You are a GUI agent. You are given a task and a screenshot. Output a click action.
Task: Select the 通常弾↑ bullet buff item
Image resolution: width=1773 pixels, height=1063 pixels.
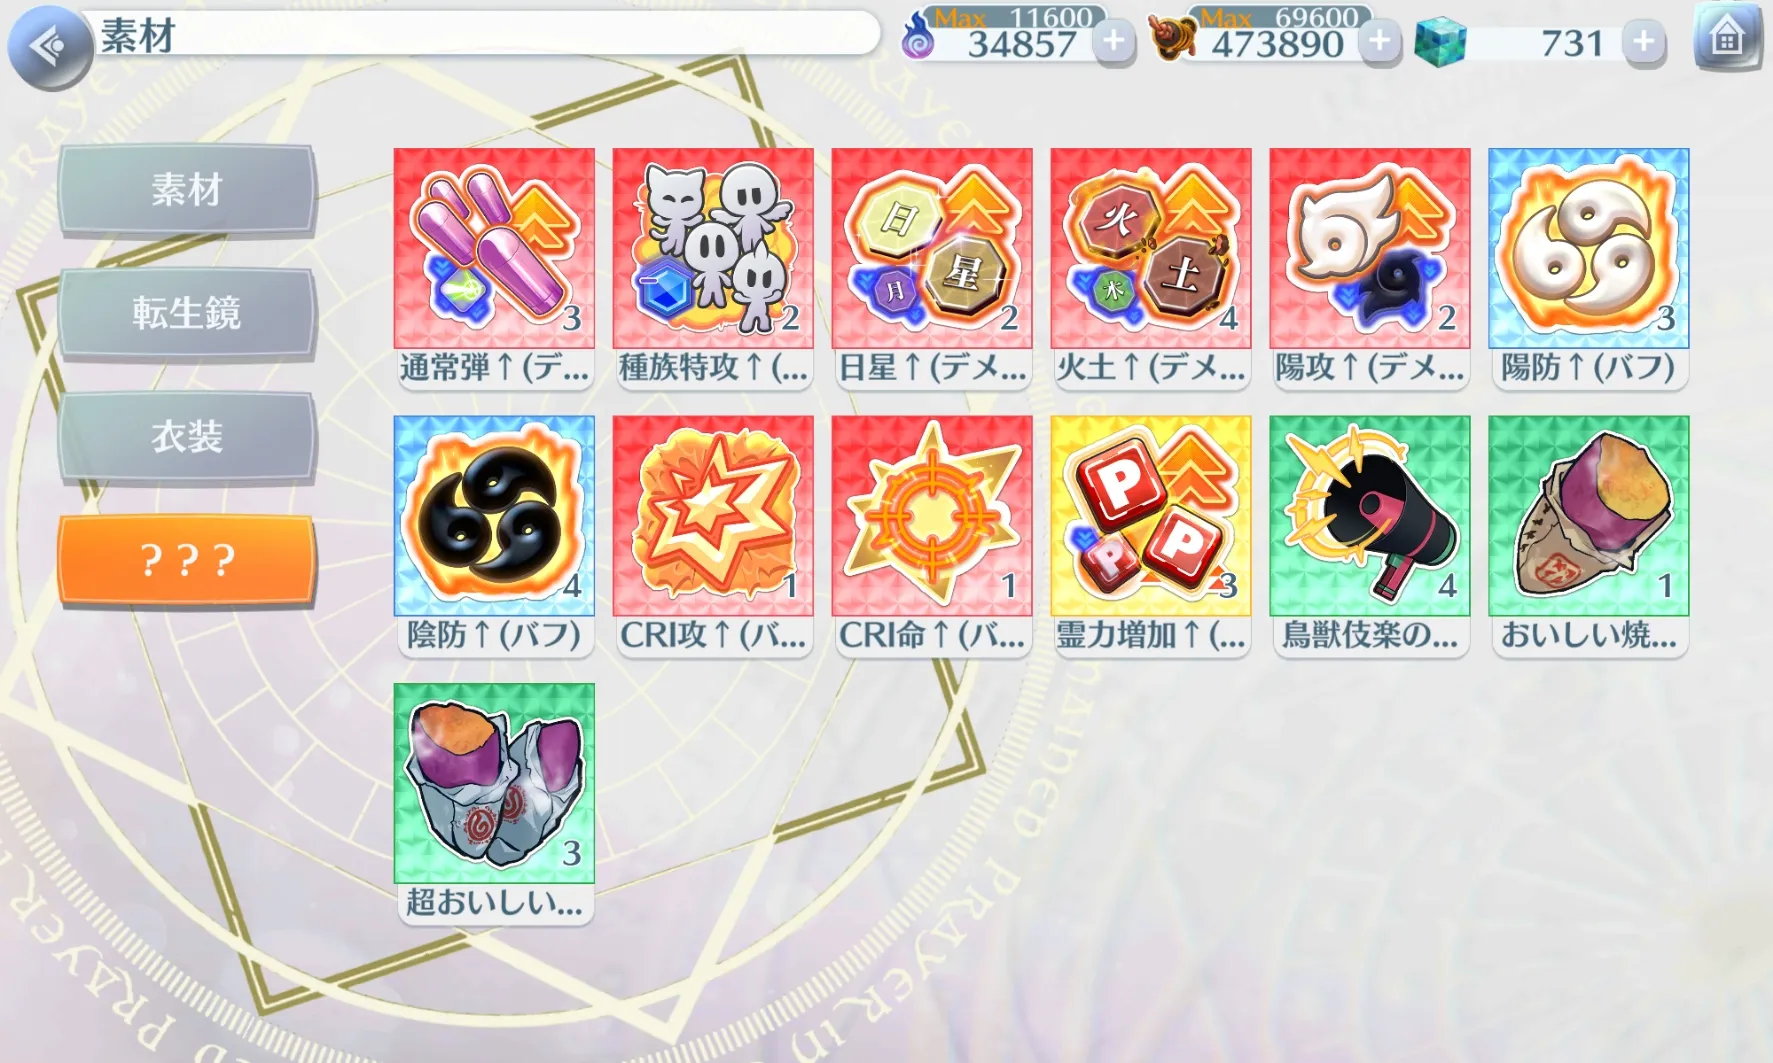click(x=494, y=268)
